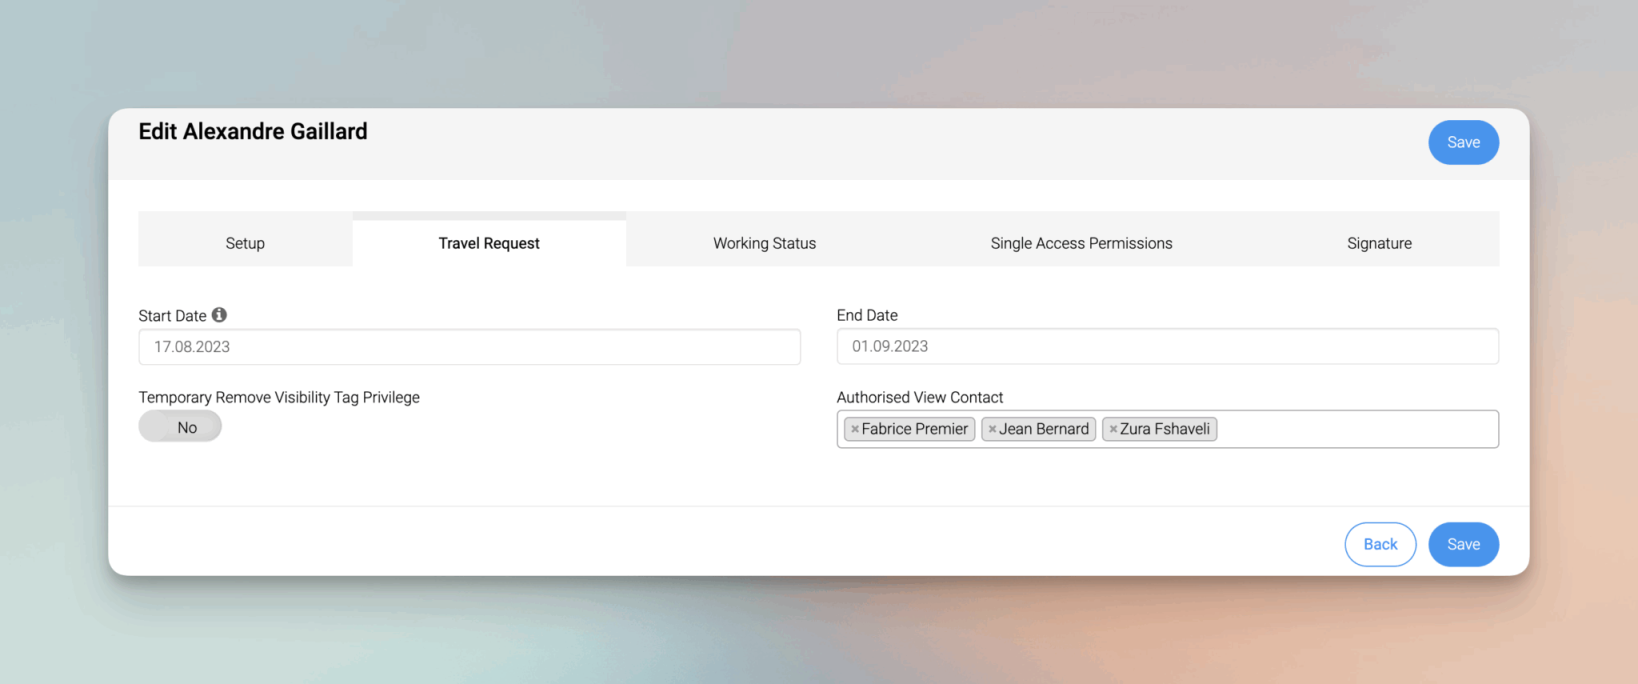Click the Back button
The image size is (1638, 684).
point(1380,544)
